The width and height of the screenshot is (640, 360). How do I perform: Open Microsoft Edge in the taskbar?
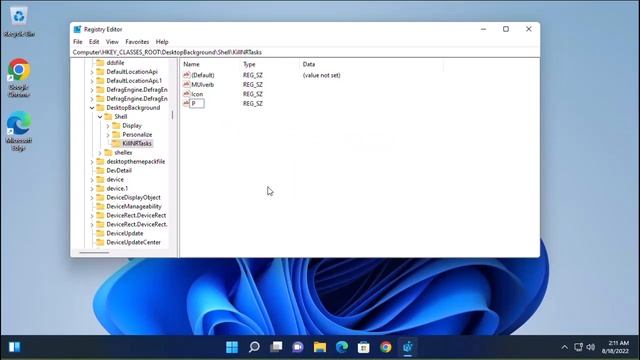[x=342, y=347]
